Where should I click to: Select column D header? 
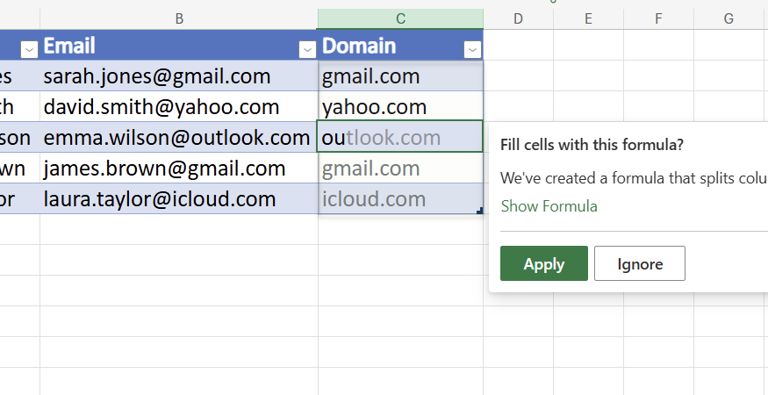coord(518,19)
